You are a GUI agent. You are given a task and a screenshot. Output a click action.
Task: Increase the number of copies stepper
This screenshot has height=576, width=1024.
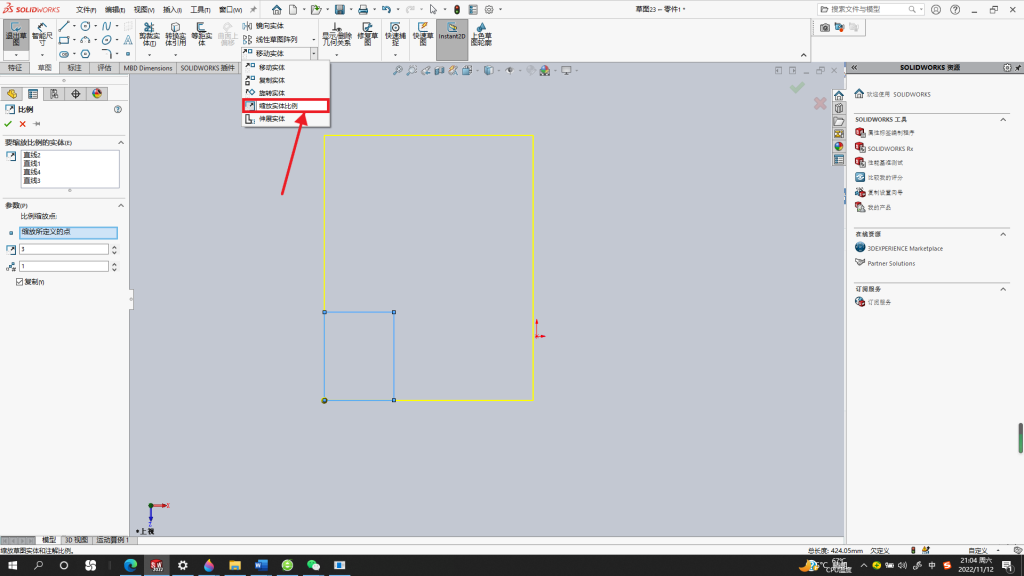point(114,264)
